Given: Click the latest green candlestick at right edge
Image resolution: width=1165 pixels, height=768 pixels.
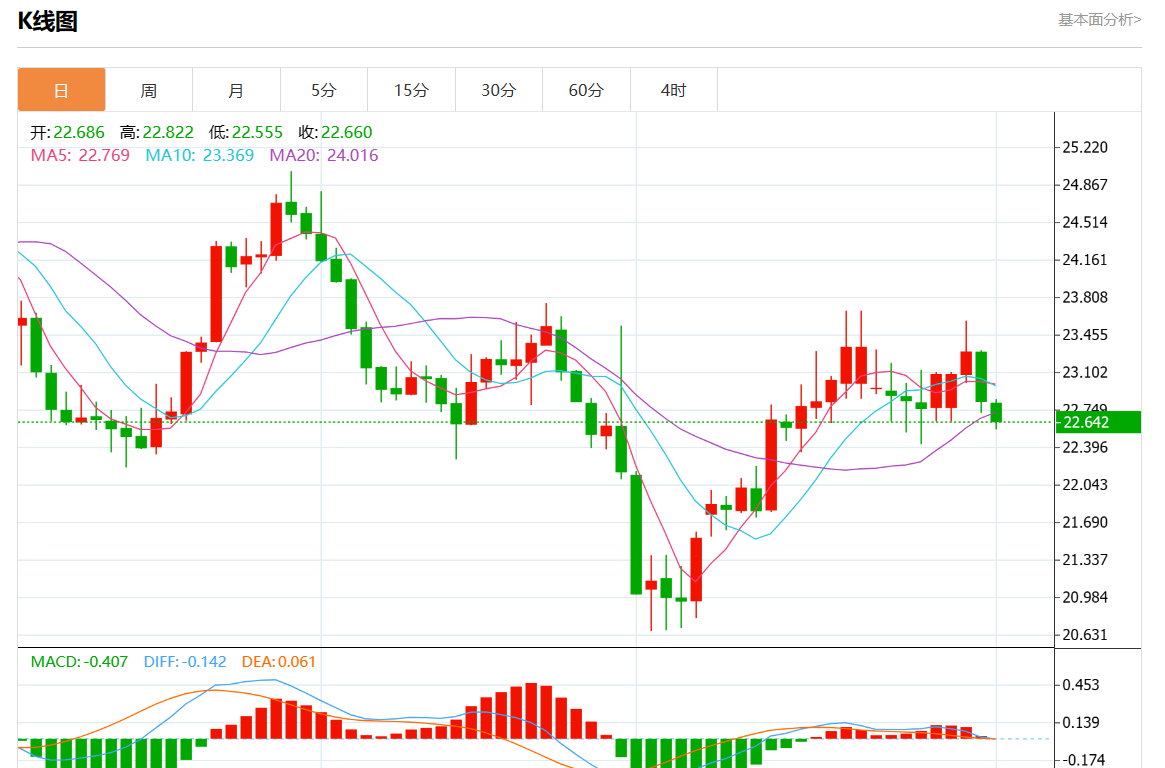Looking at the screenshot, I should point(996,412).
